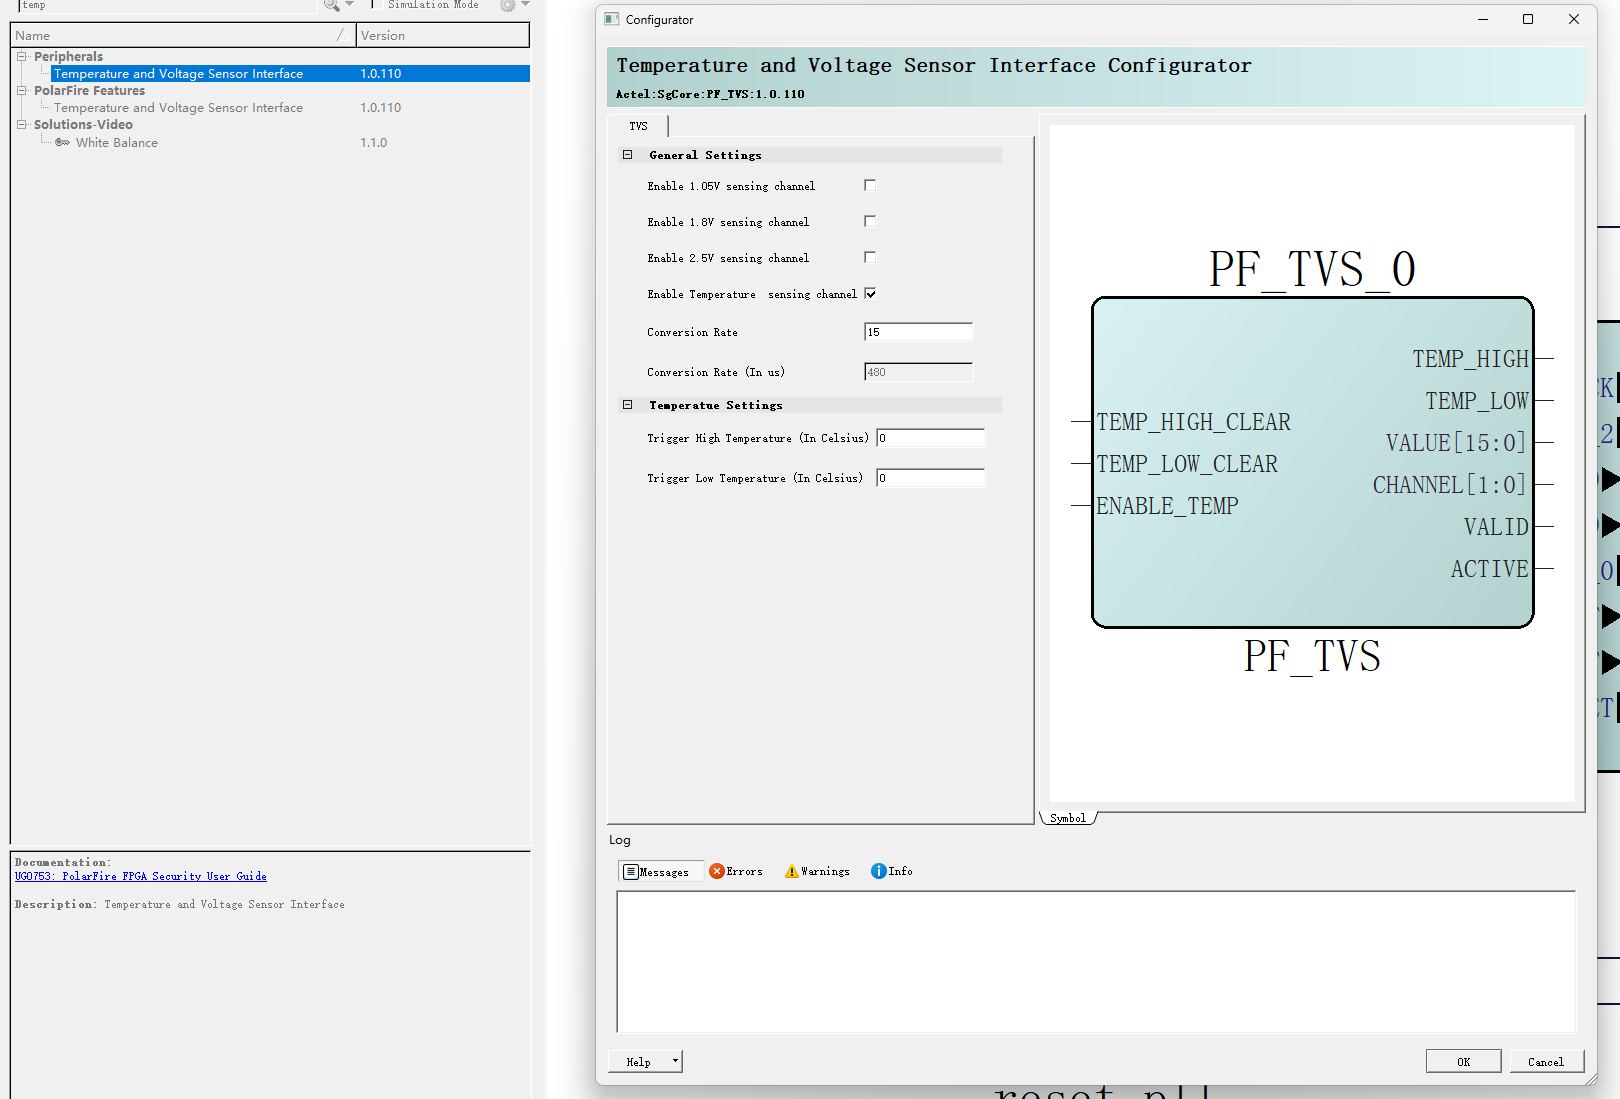The image size is (1620, 1099).
Task: Open the dropdown arrow beside the search icon
Action: click(x=350, y=4)
